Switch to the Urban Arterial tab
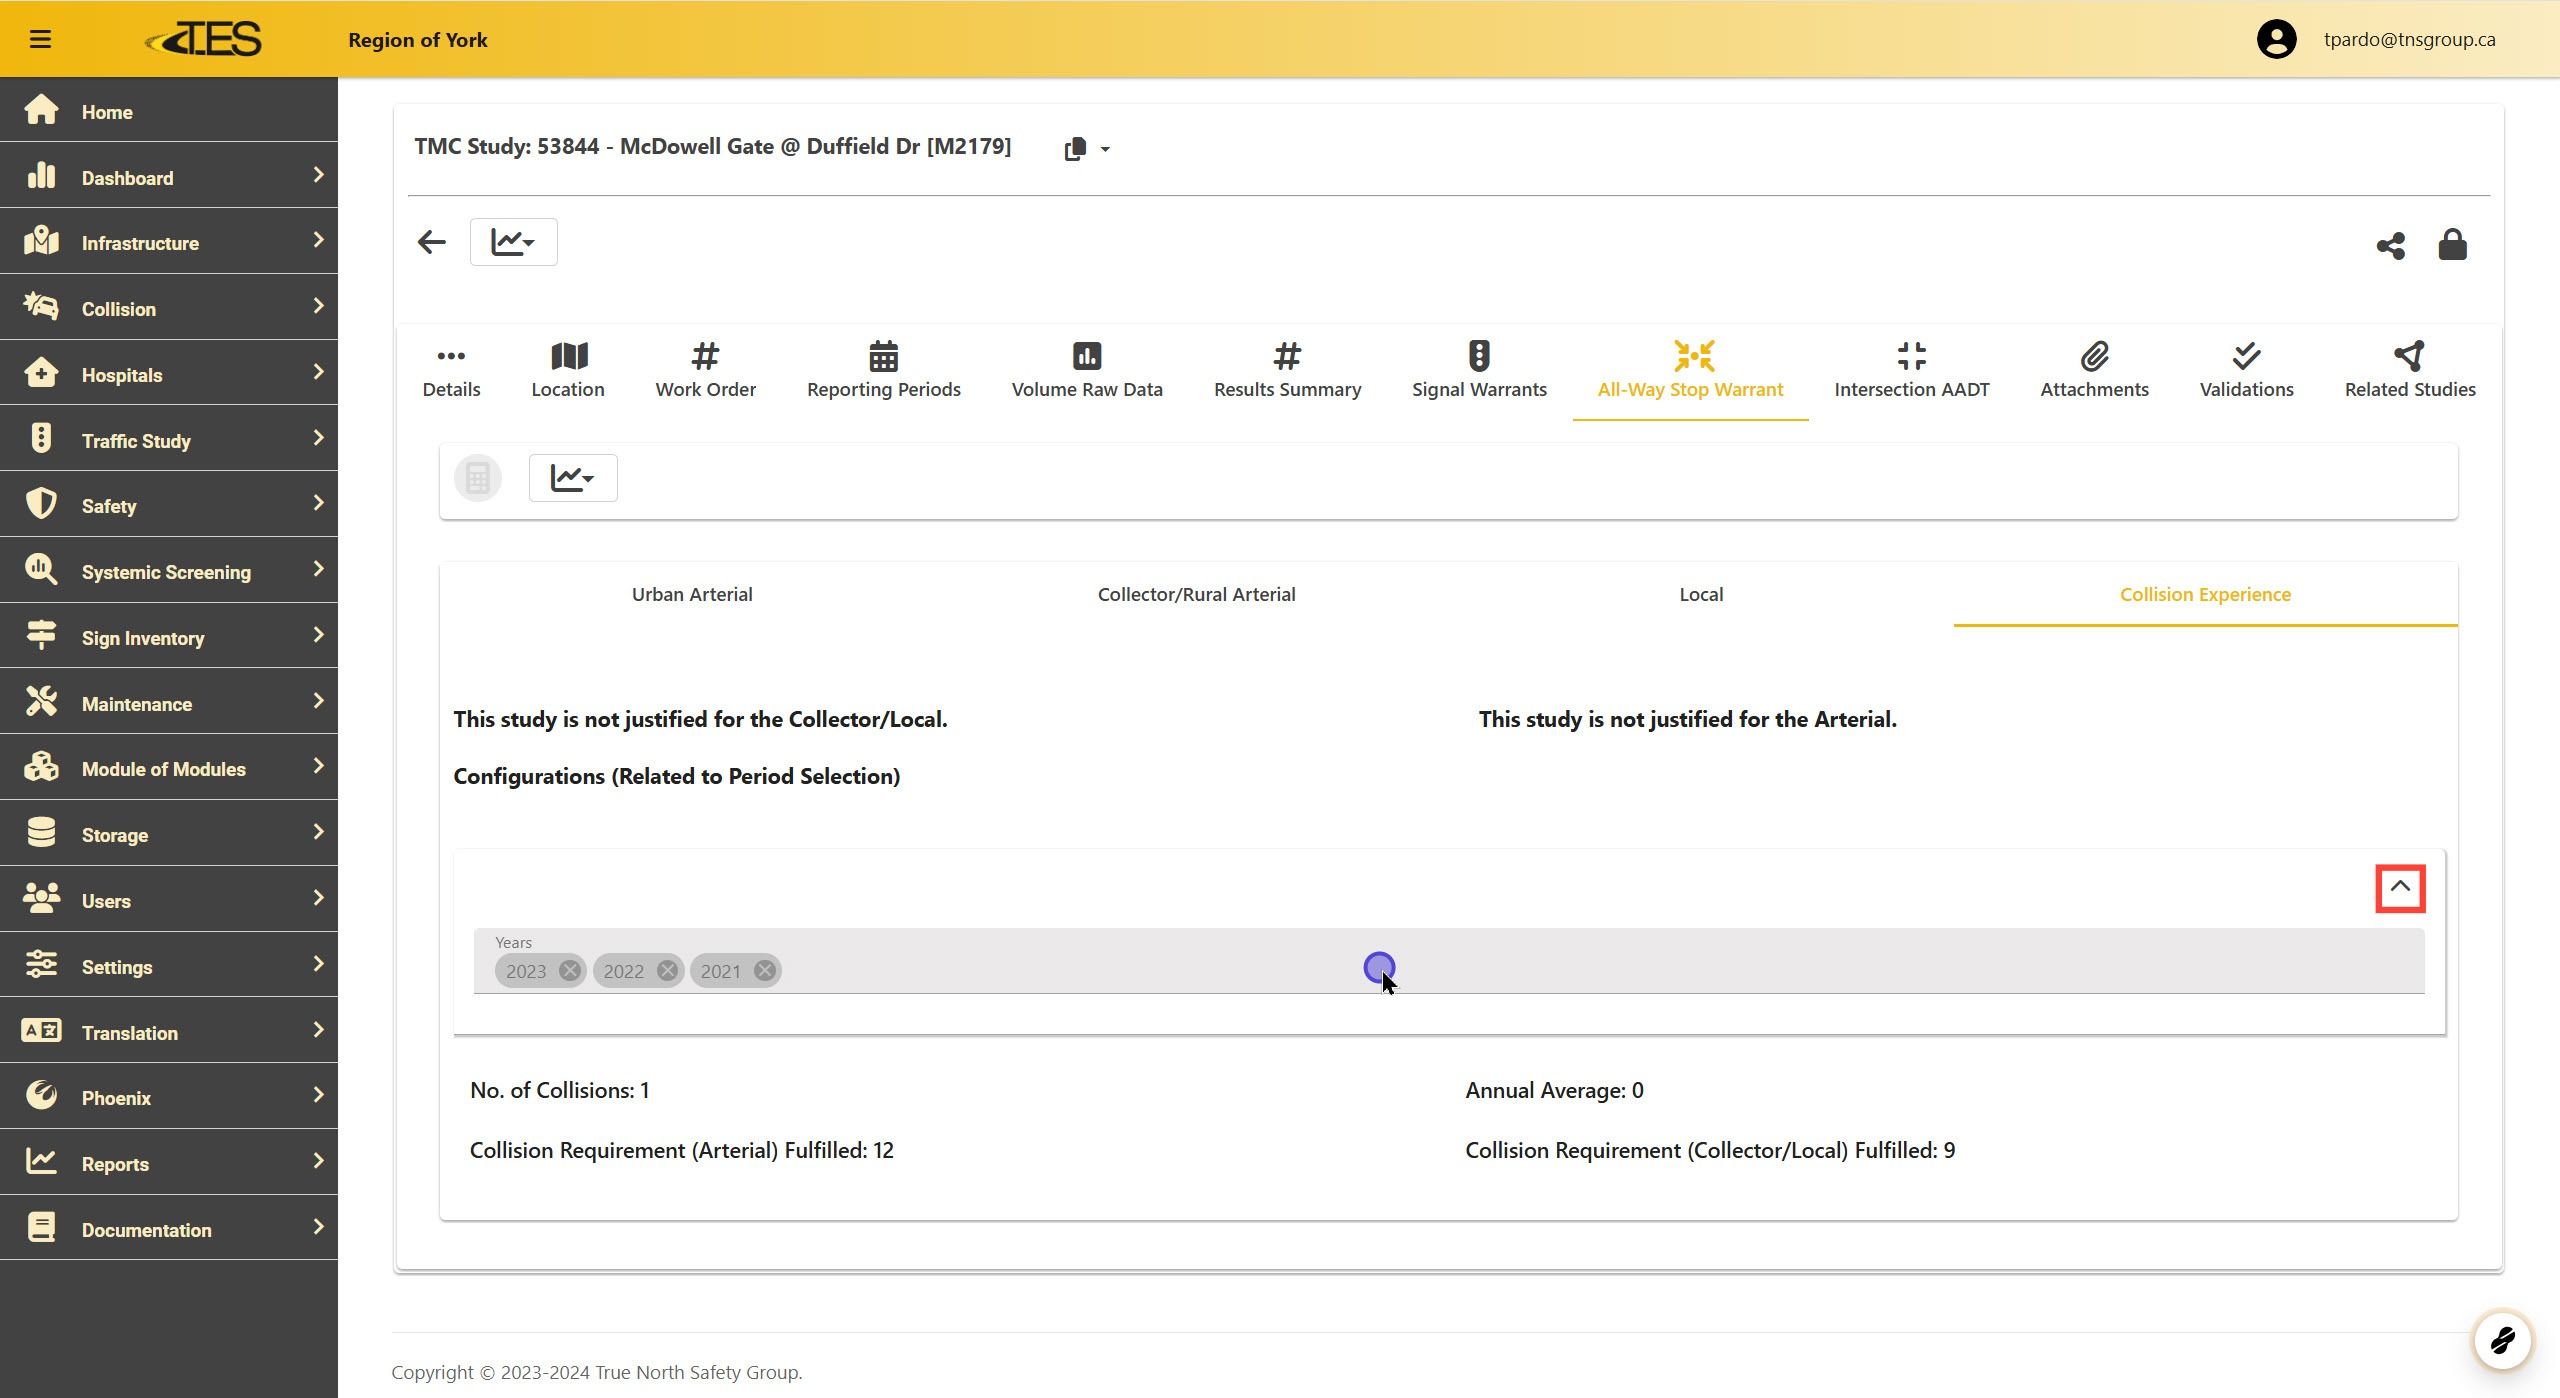Viewport: 2560px width, 1398px height. pos(692,594)
